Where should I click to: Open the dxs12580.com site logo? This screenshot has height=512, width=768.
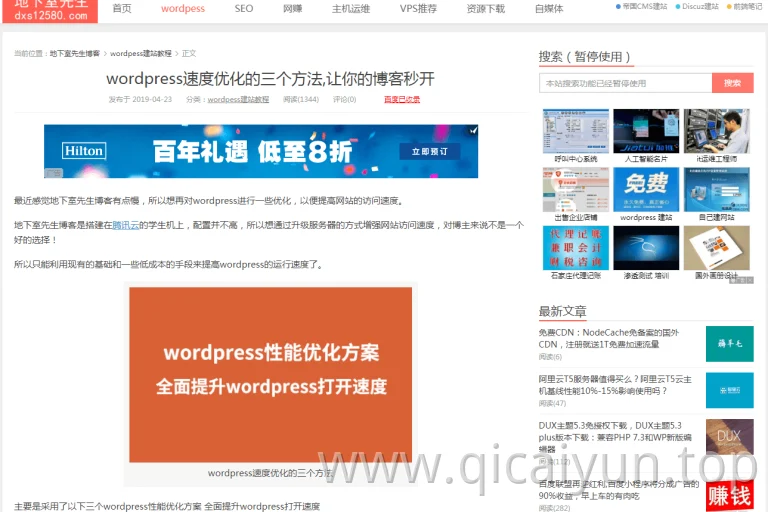tap(50, 11)
